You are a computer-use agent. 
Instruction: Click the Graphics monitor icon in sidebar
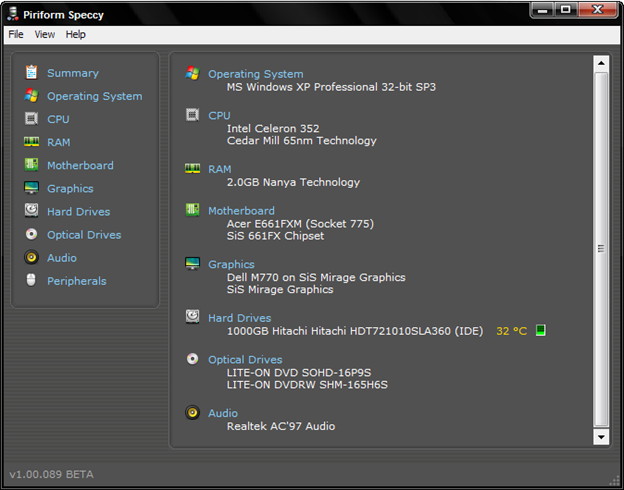point(31,188)
